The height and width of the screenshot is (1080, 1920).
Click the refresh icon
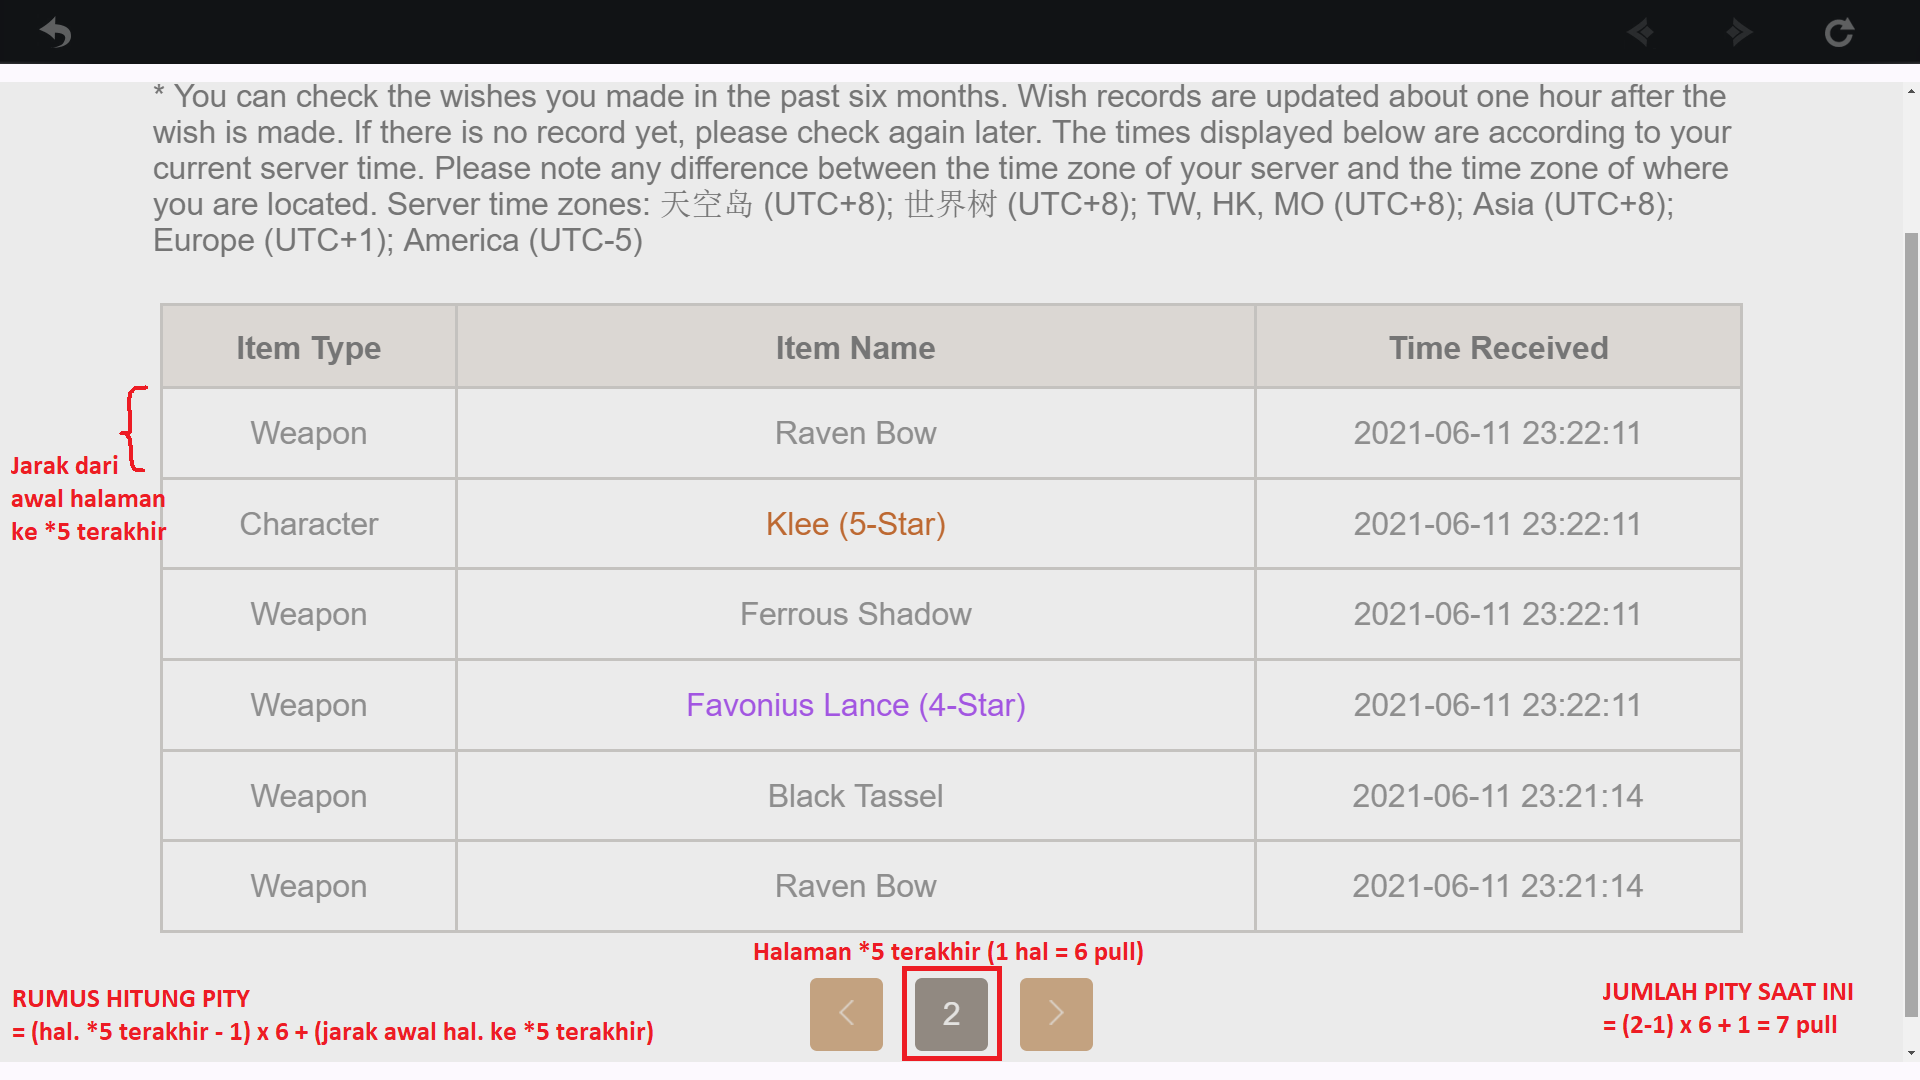1839,33
